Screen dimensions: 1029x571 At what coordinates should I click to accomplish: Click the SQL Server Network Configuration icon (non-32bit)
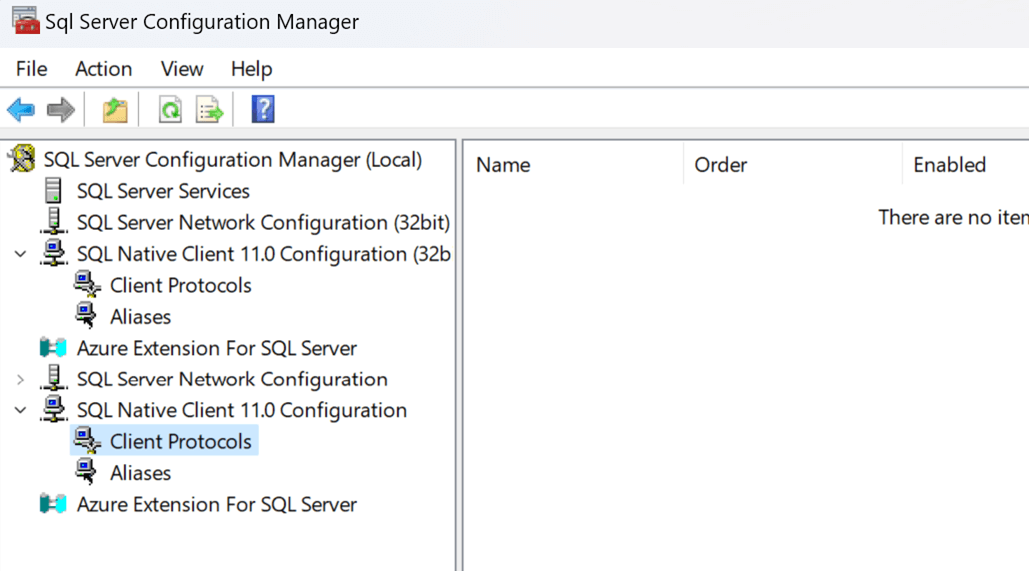[54, 379]
